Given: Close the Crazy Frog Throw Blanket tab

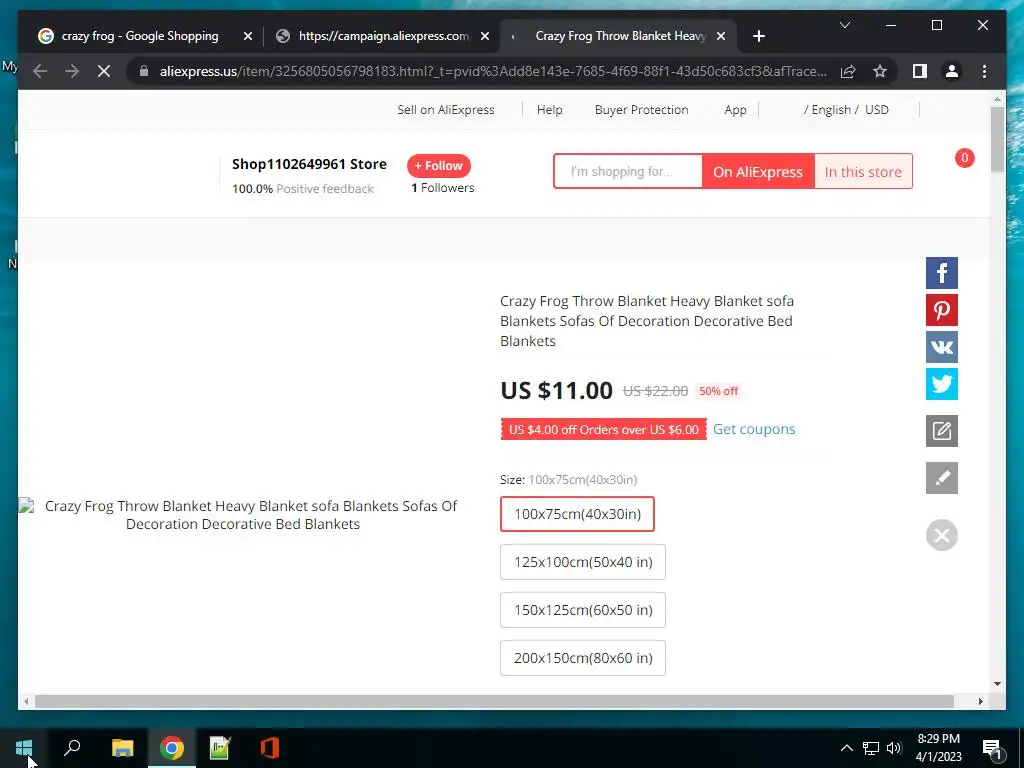Looking at the screenshot, I should [721, 37].
